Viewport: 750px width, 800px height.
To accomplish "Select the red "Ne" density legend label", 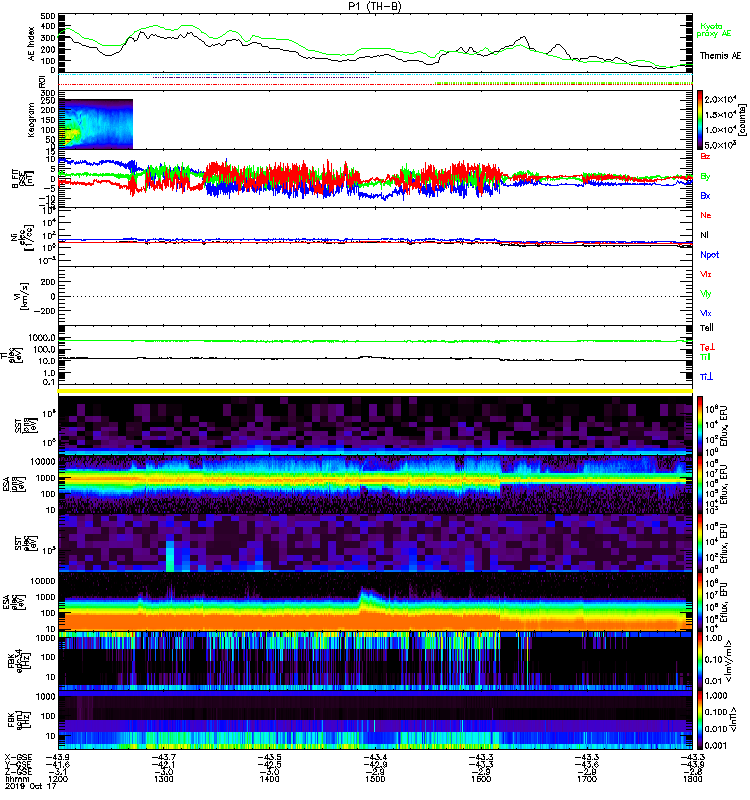I will 705,215.
